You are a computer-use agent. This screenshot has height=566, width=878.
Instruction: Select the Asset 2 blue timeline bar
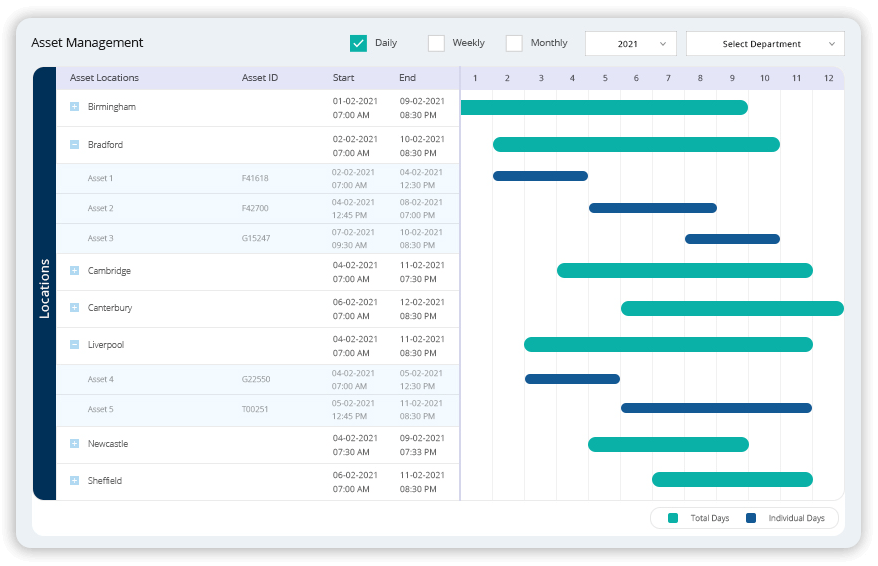coord(652,208)
